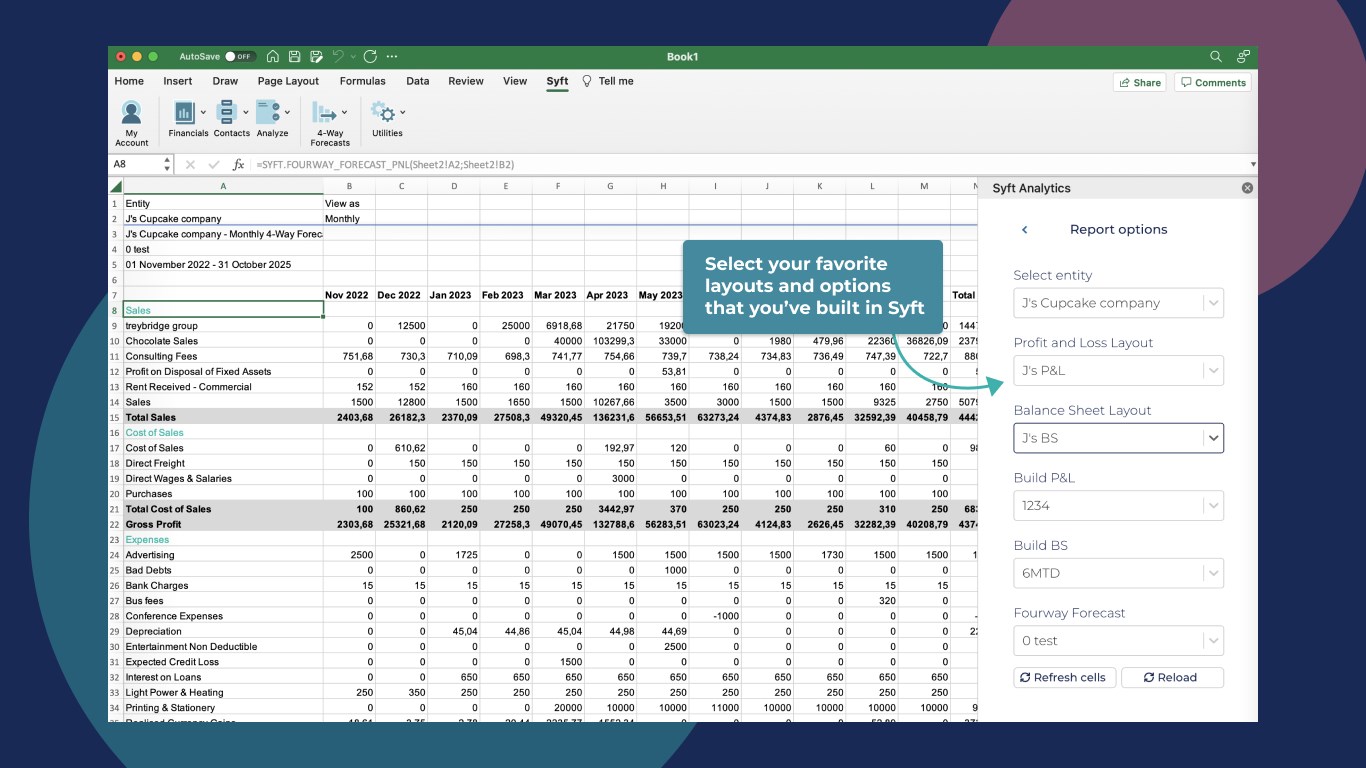
Task: Click the Refresh cells button
Action: tap(1063, 678)
